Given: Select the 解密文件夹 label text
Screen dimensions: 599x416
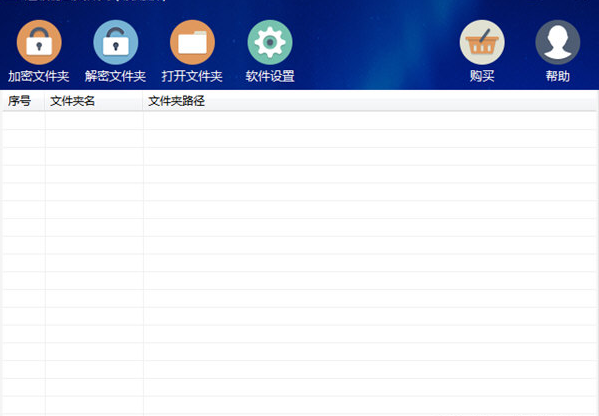Looking at the screenshot, I should point(116,76).
